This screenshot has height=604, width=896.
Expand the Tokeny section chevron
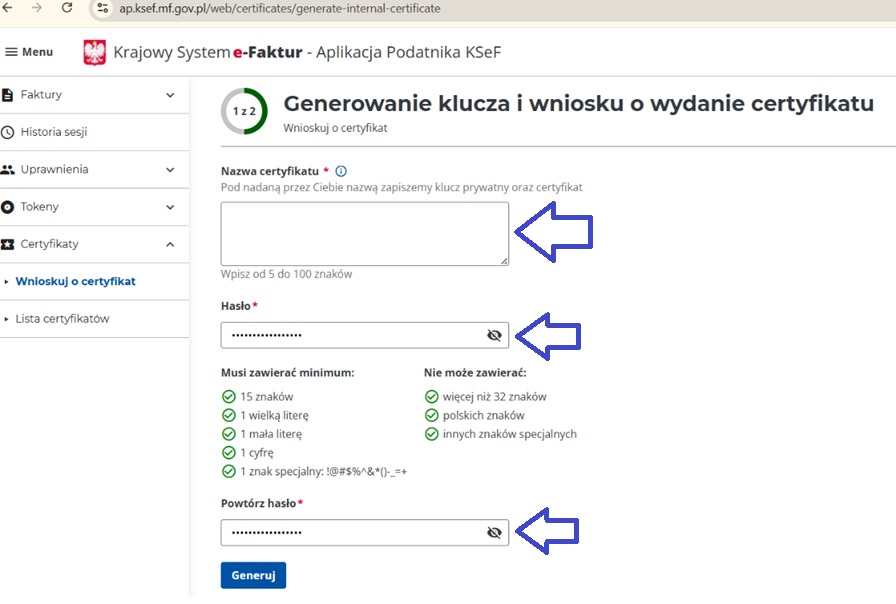point(170,207)
